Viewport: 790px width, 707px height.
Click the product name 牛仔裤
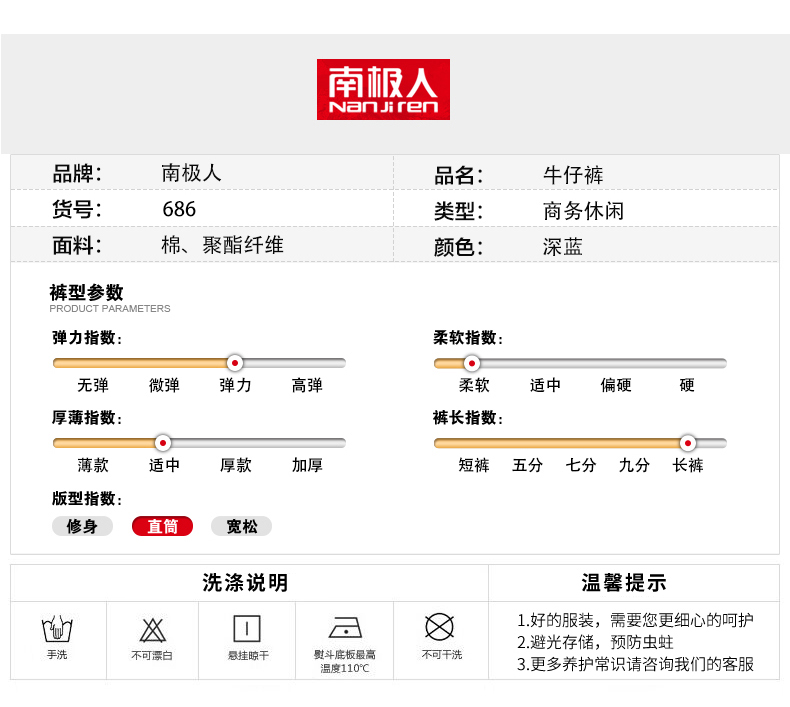(x=573, y=175)
